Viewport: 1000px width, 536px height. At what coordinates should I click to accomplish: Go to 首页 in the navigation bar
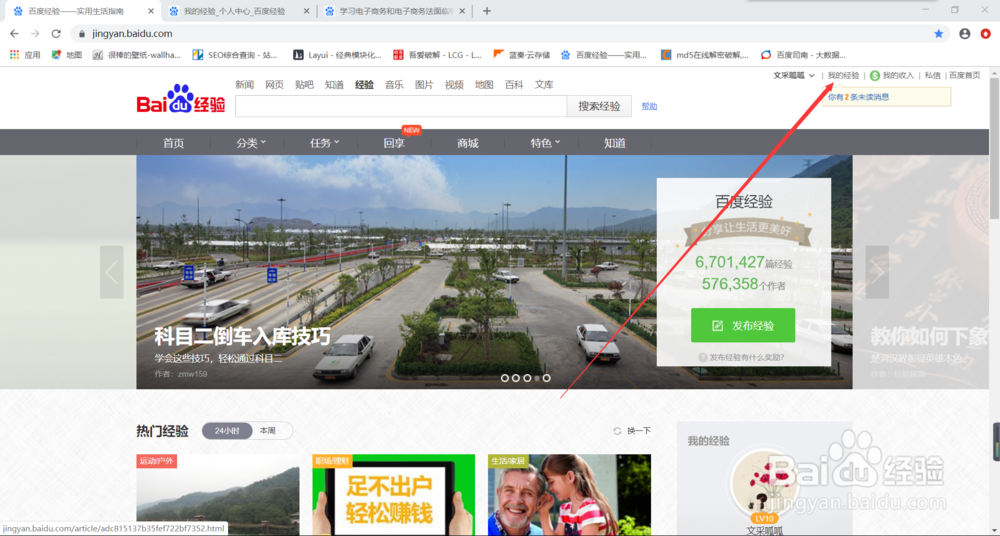click(173, 143)
